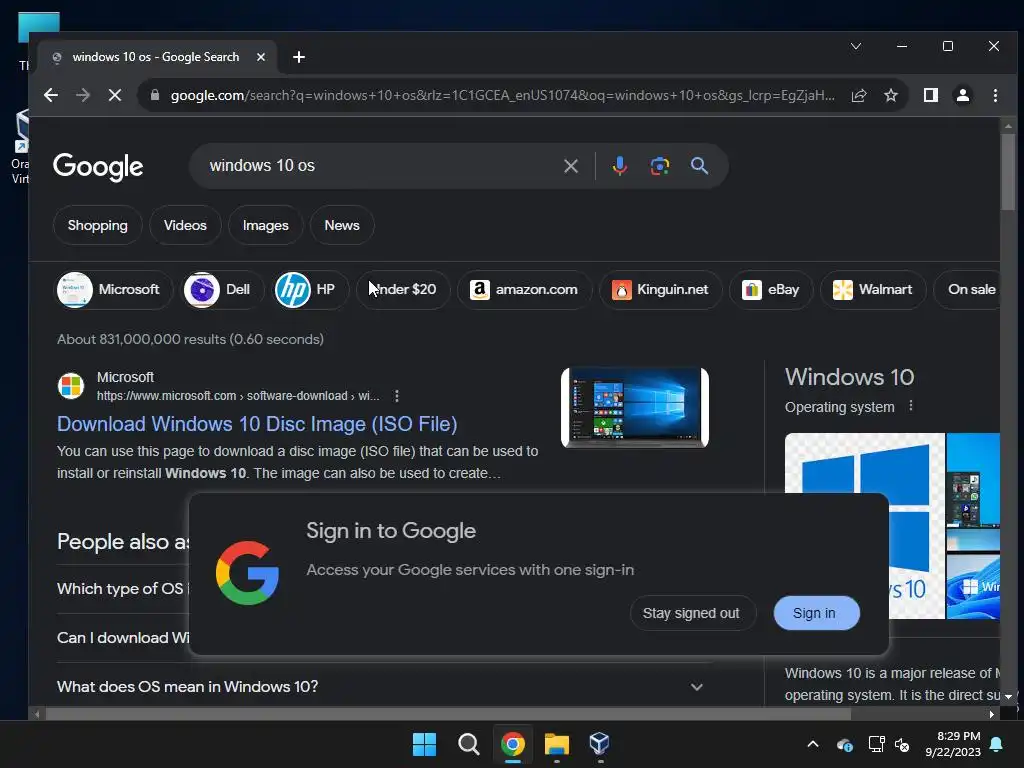1024x768 pixels.
Task: Open OneDrive cloud tray icon
Action: click(844, 744)
